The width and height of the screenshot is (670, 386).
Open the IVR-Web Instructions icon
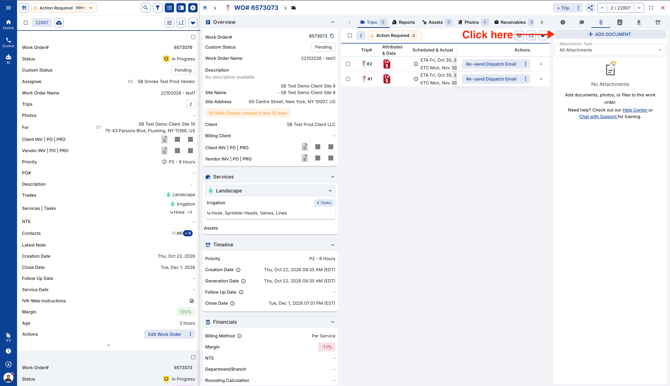(x=191, y=301)
